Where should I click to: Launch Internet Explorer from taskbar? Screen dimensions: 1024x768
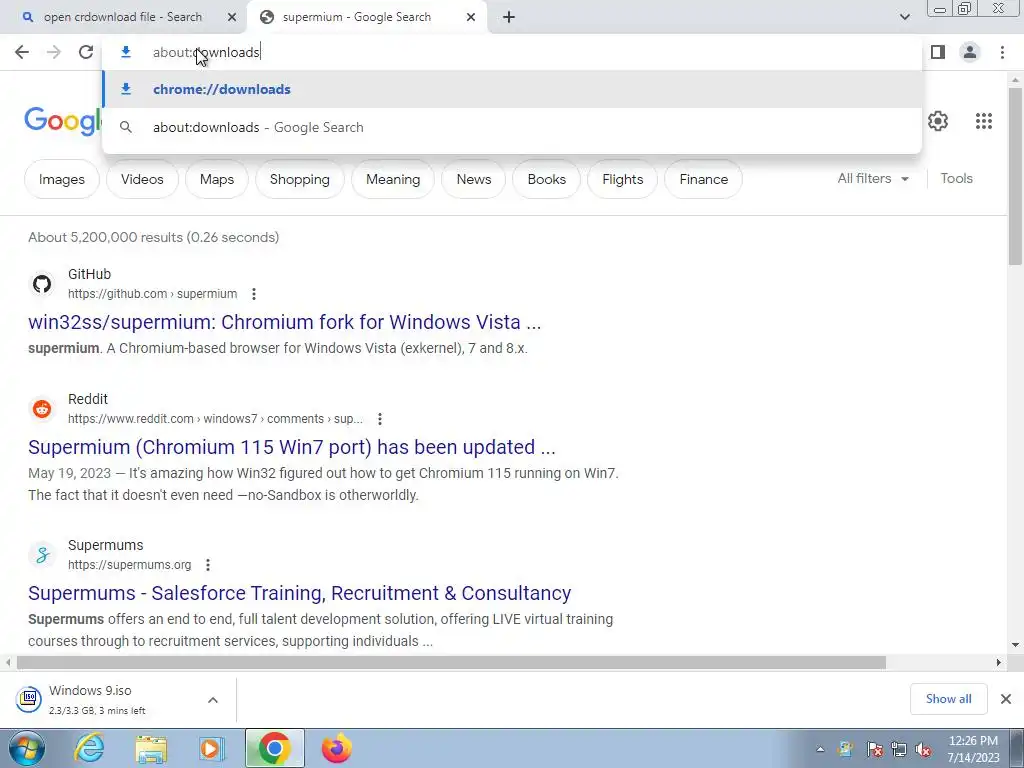(x=89, y=748)
